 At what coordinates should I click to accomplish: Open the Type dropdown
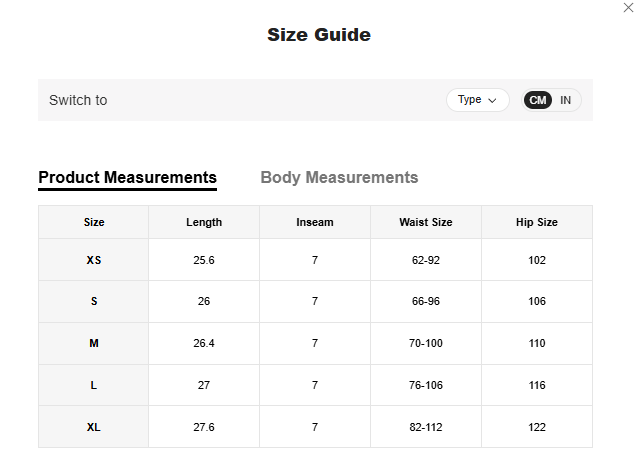477,100
